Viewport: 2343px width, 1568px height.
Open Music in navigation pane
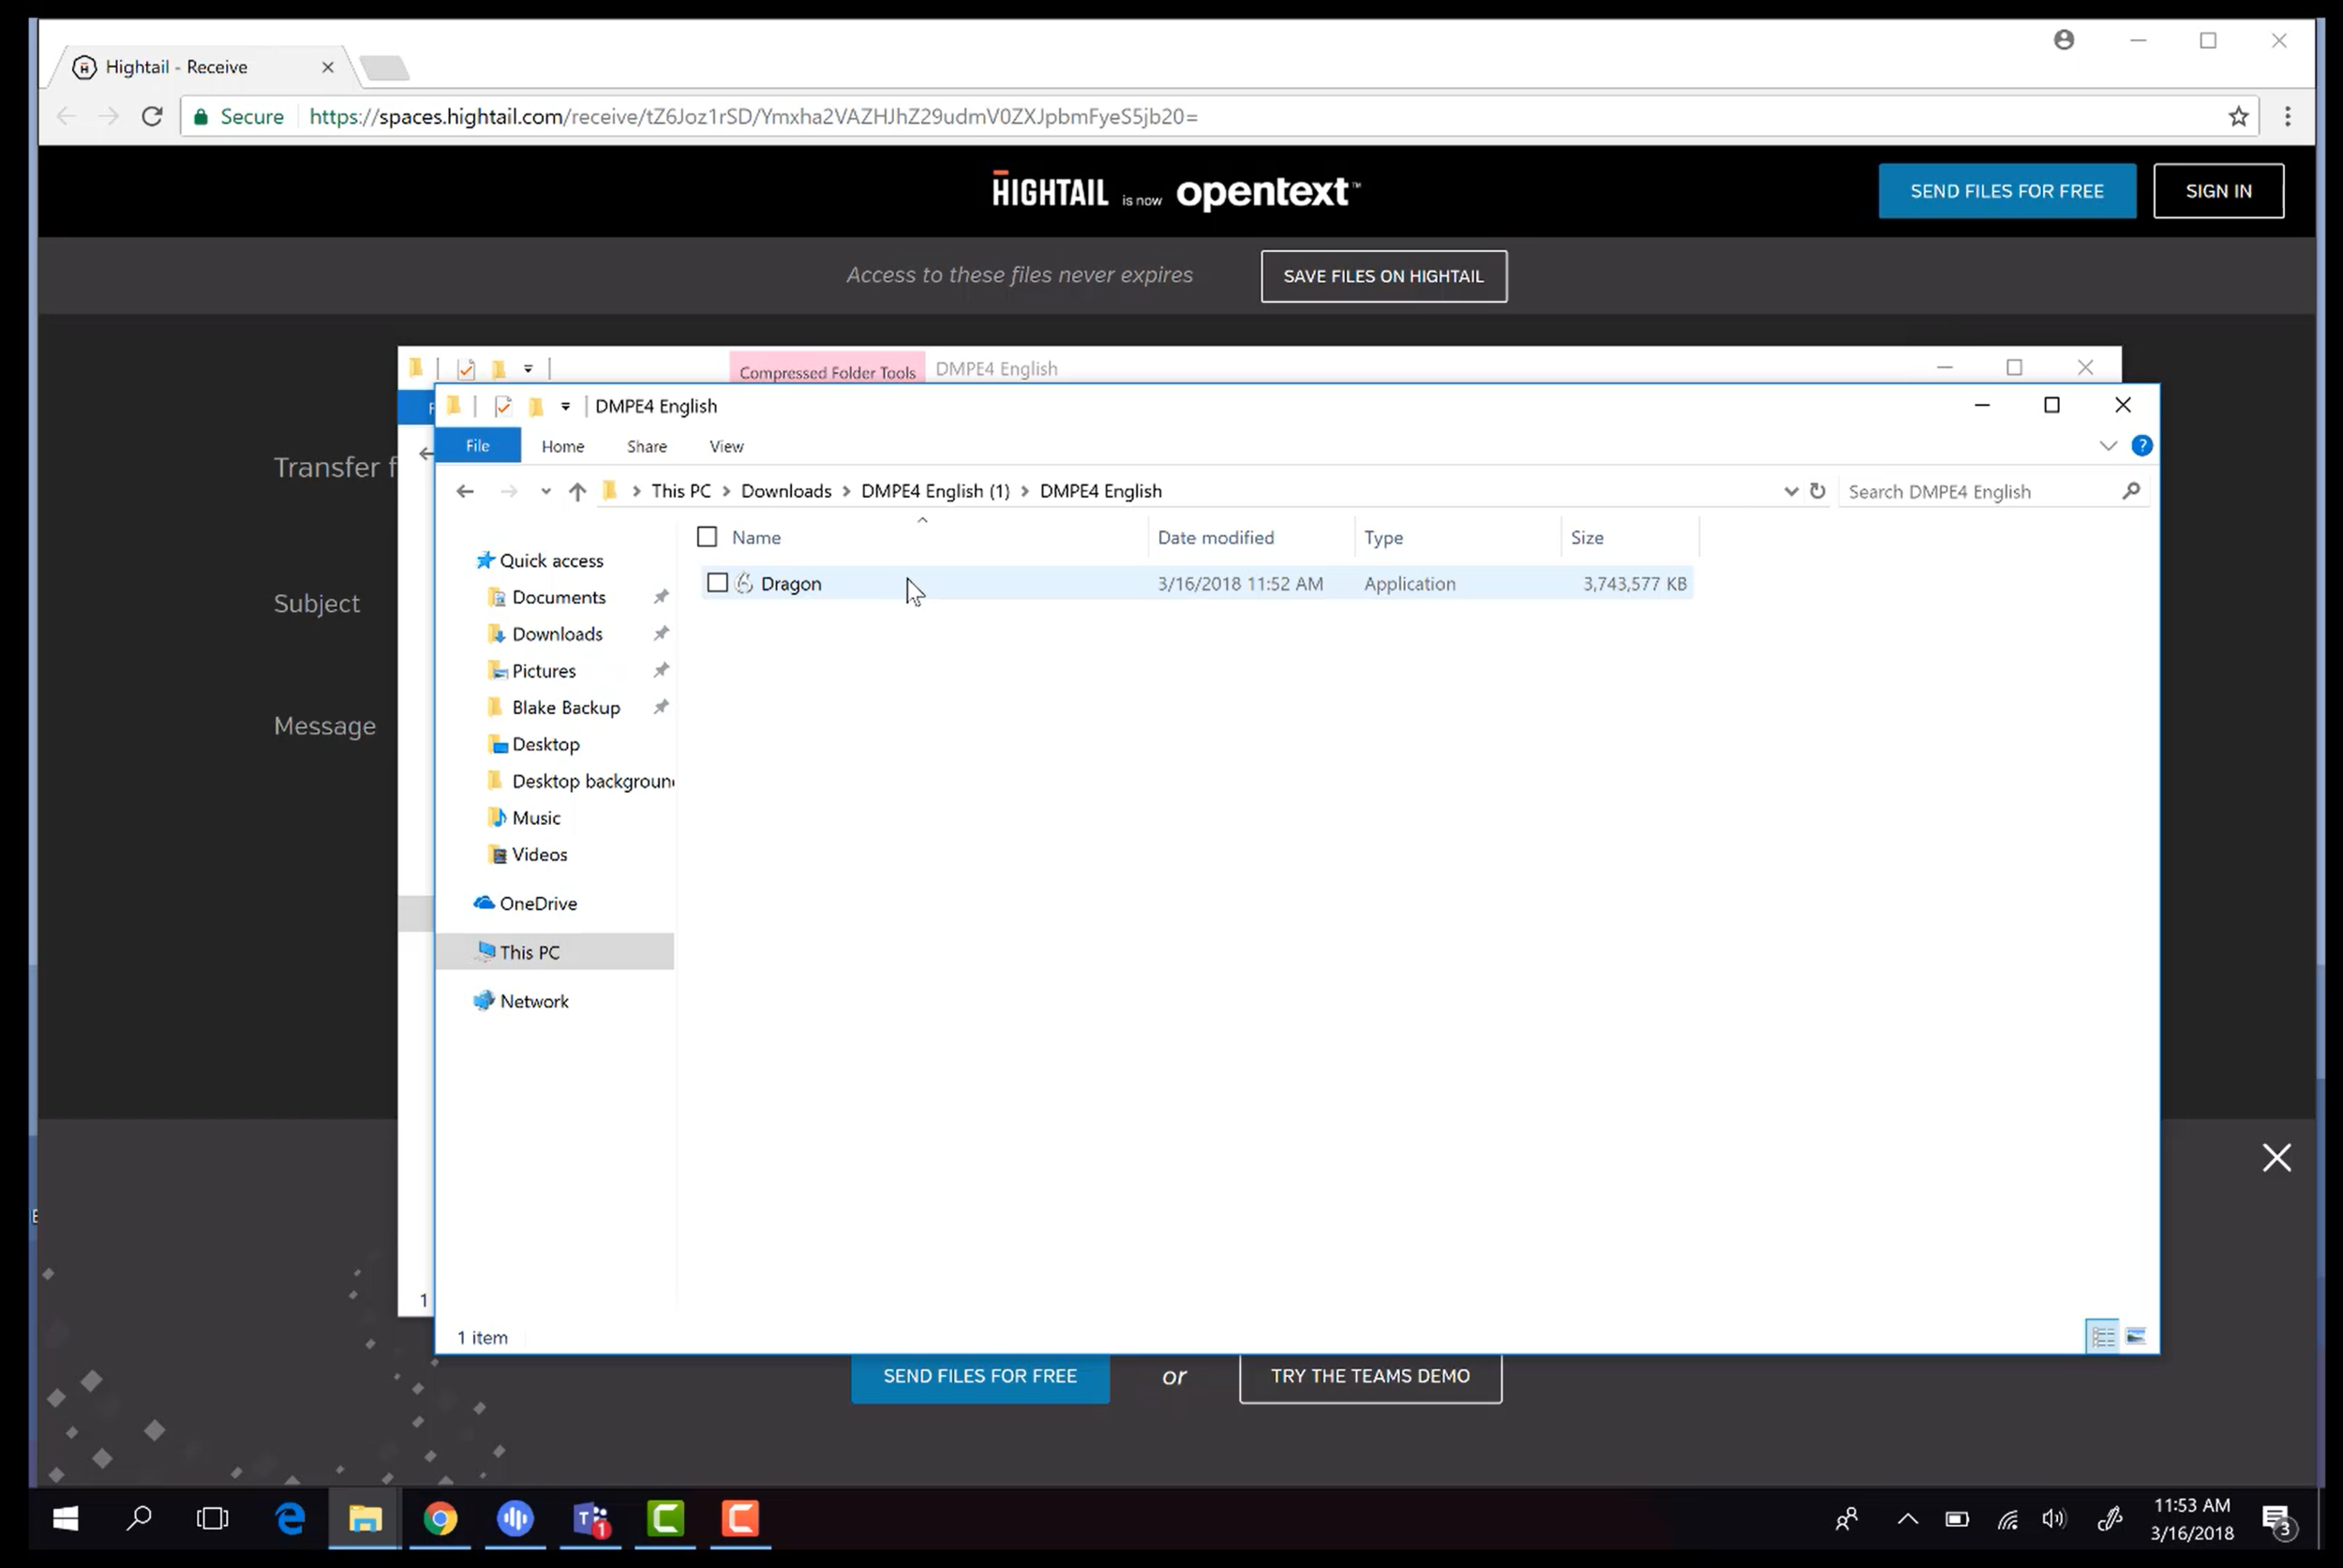point(535,818)
